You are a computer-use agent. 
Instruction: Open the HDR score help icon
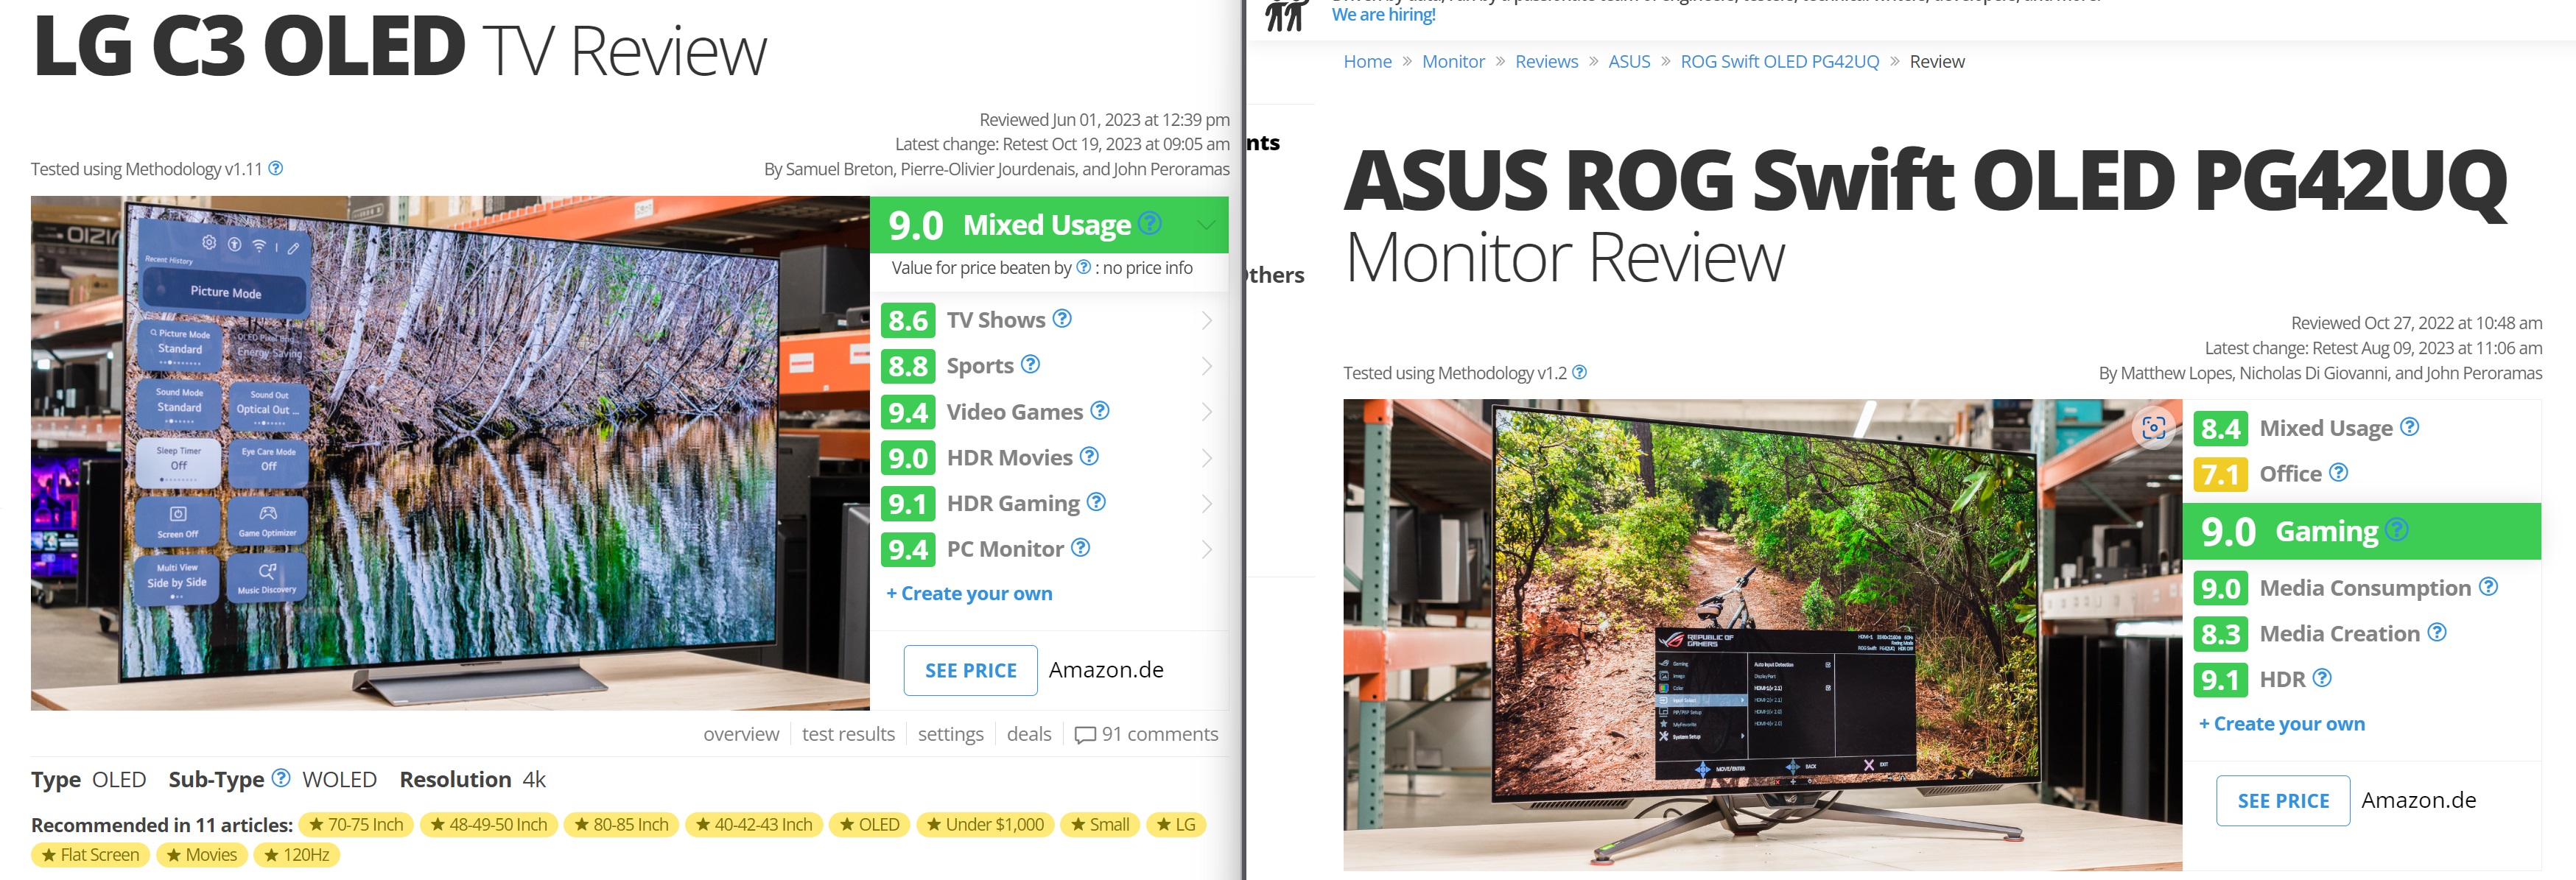click(2322, 677)
